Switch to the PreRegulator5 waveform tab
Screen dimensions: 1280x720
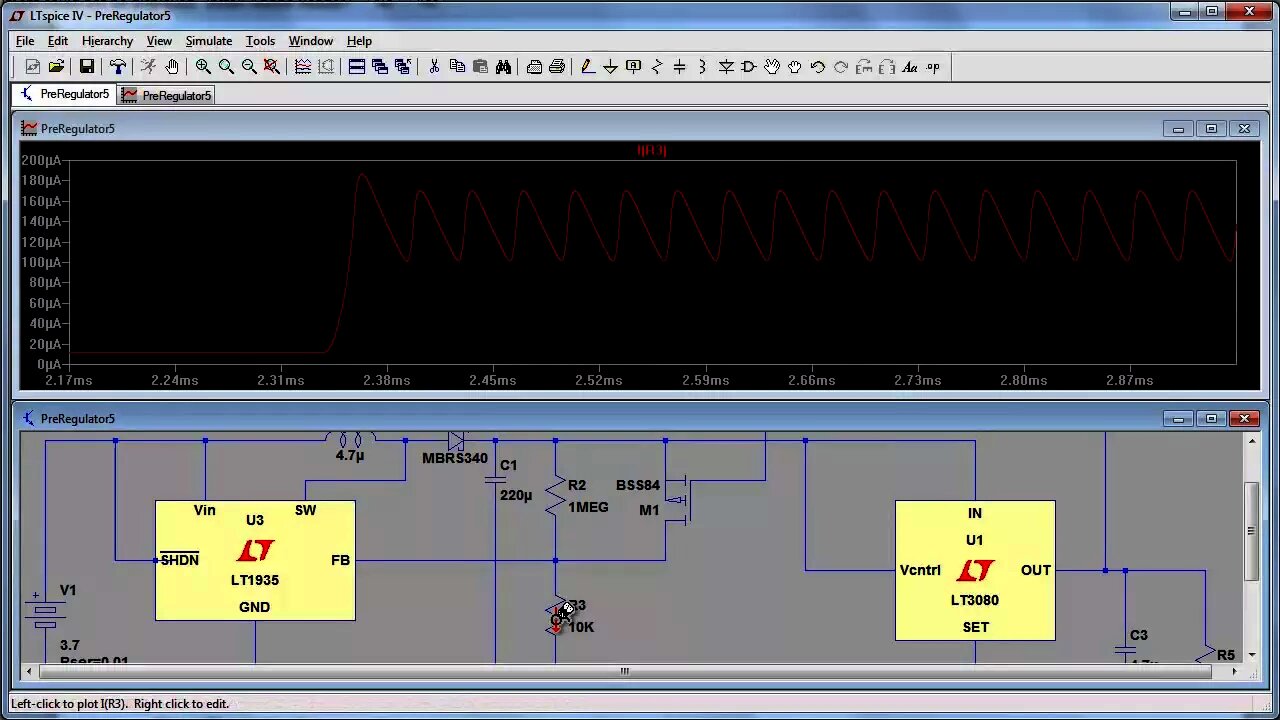pyautogui.click(x=166, y=95)
